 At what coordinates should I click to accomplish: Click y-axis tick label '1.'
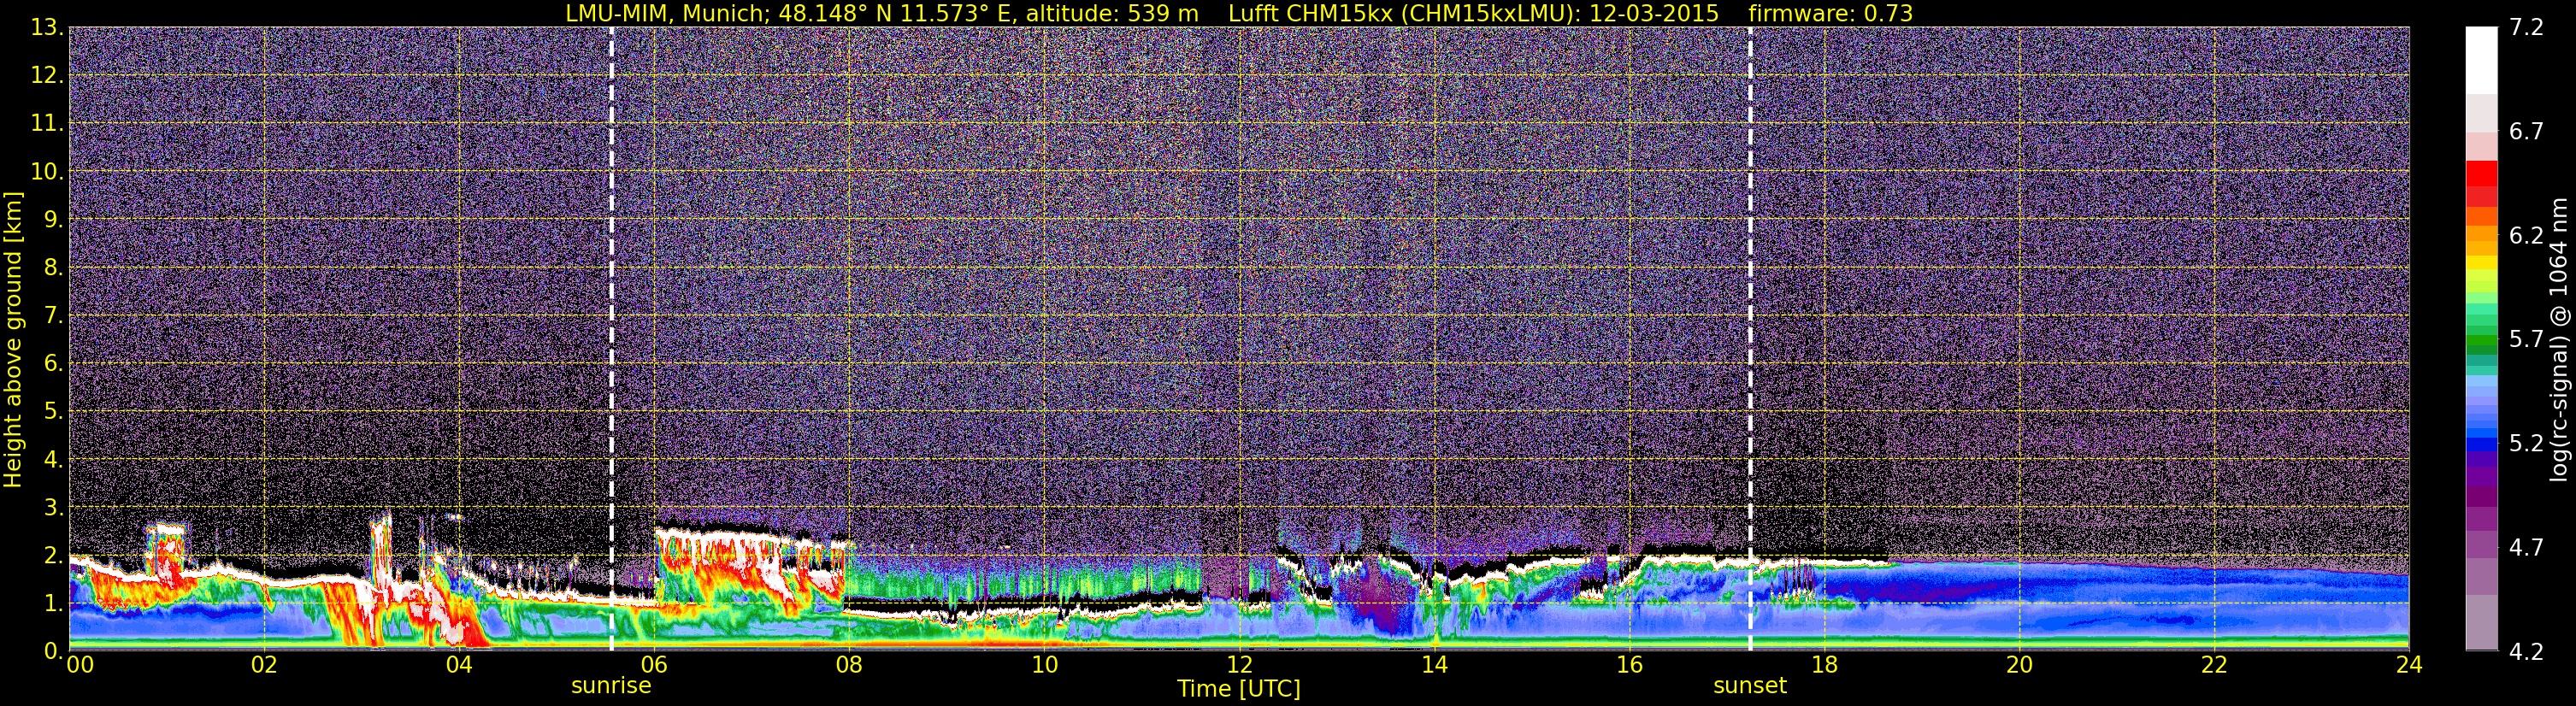(x=53, y=604)
